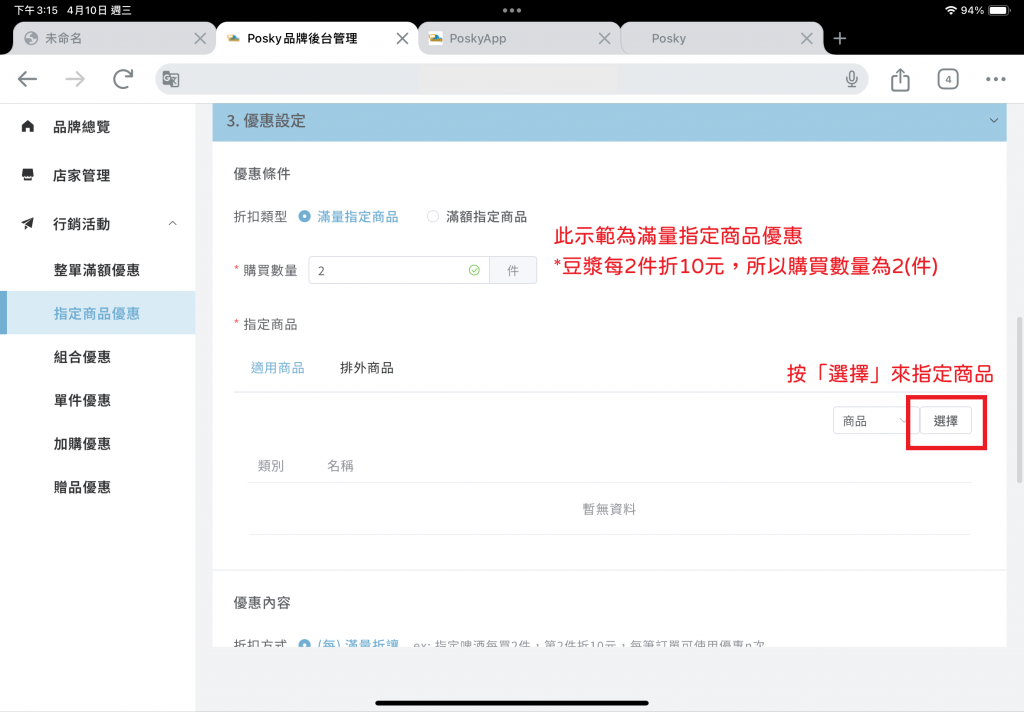Click the 名稱 column header
This screenshot has width=1024, height=712.
pos(340,466)
